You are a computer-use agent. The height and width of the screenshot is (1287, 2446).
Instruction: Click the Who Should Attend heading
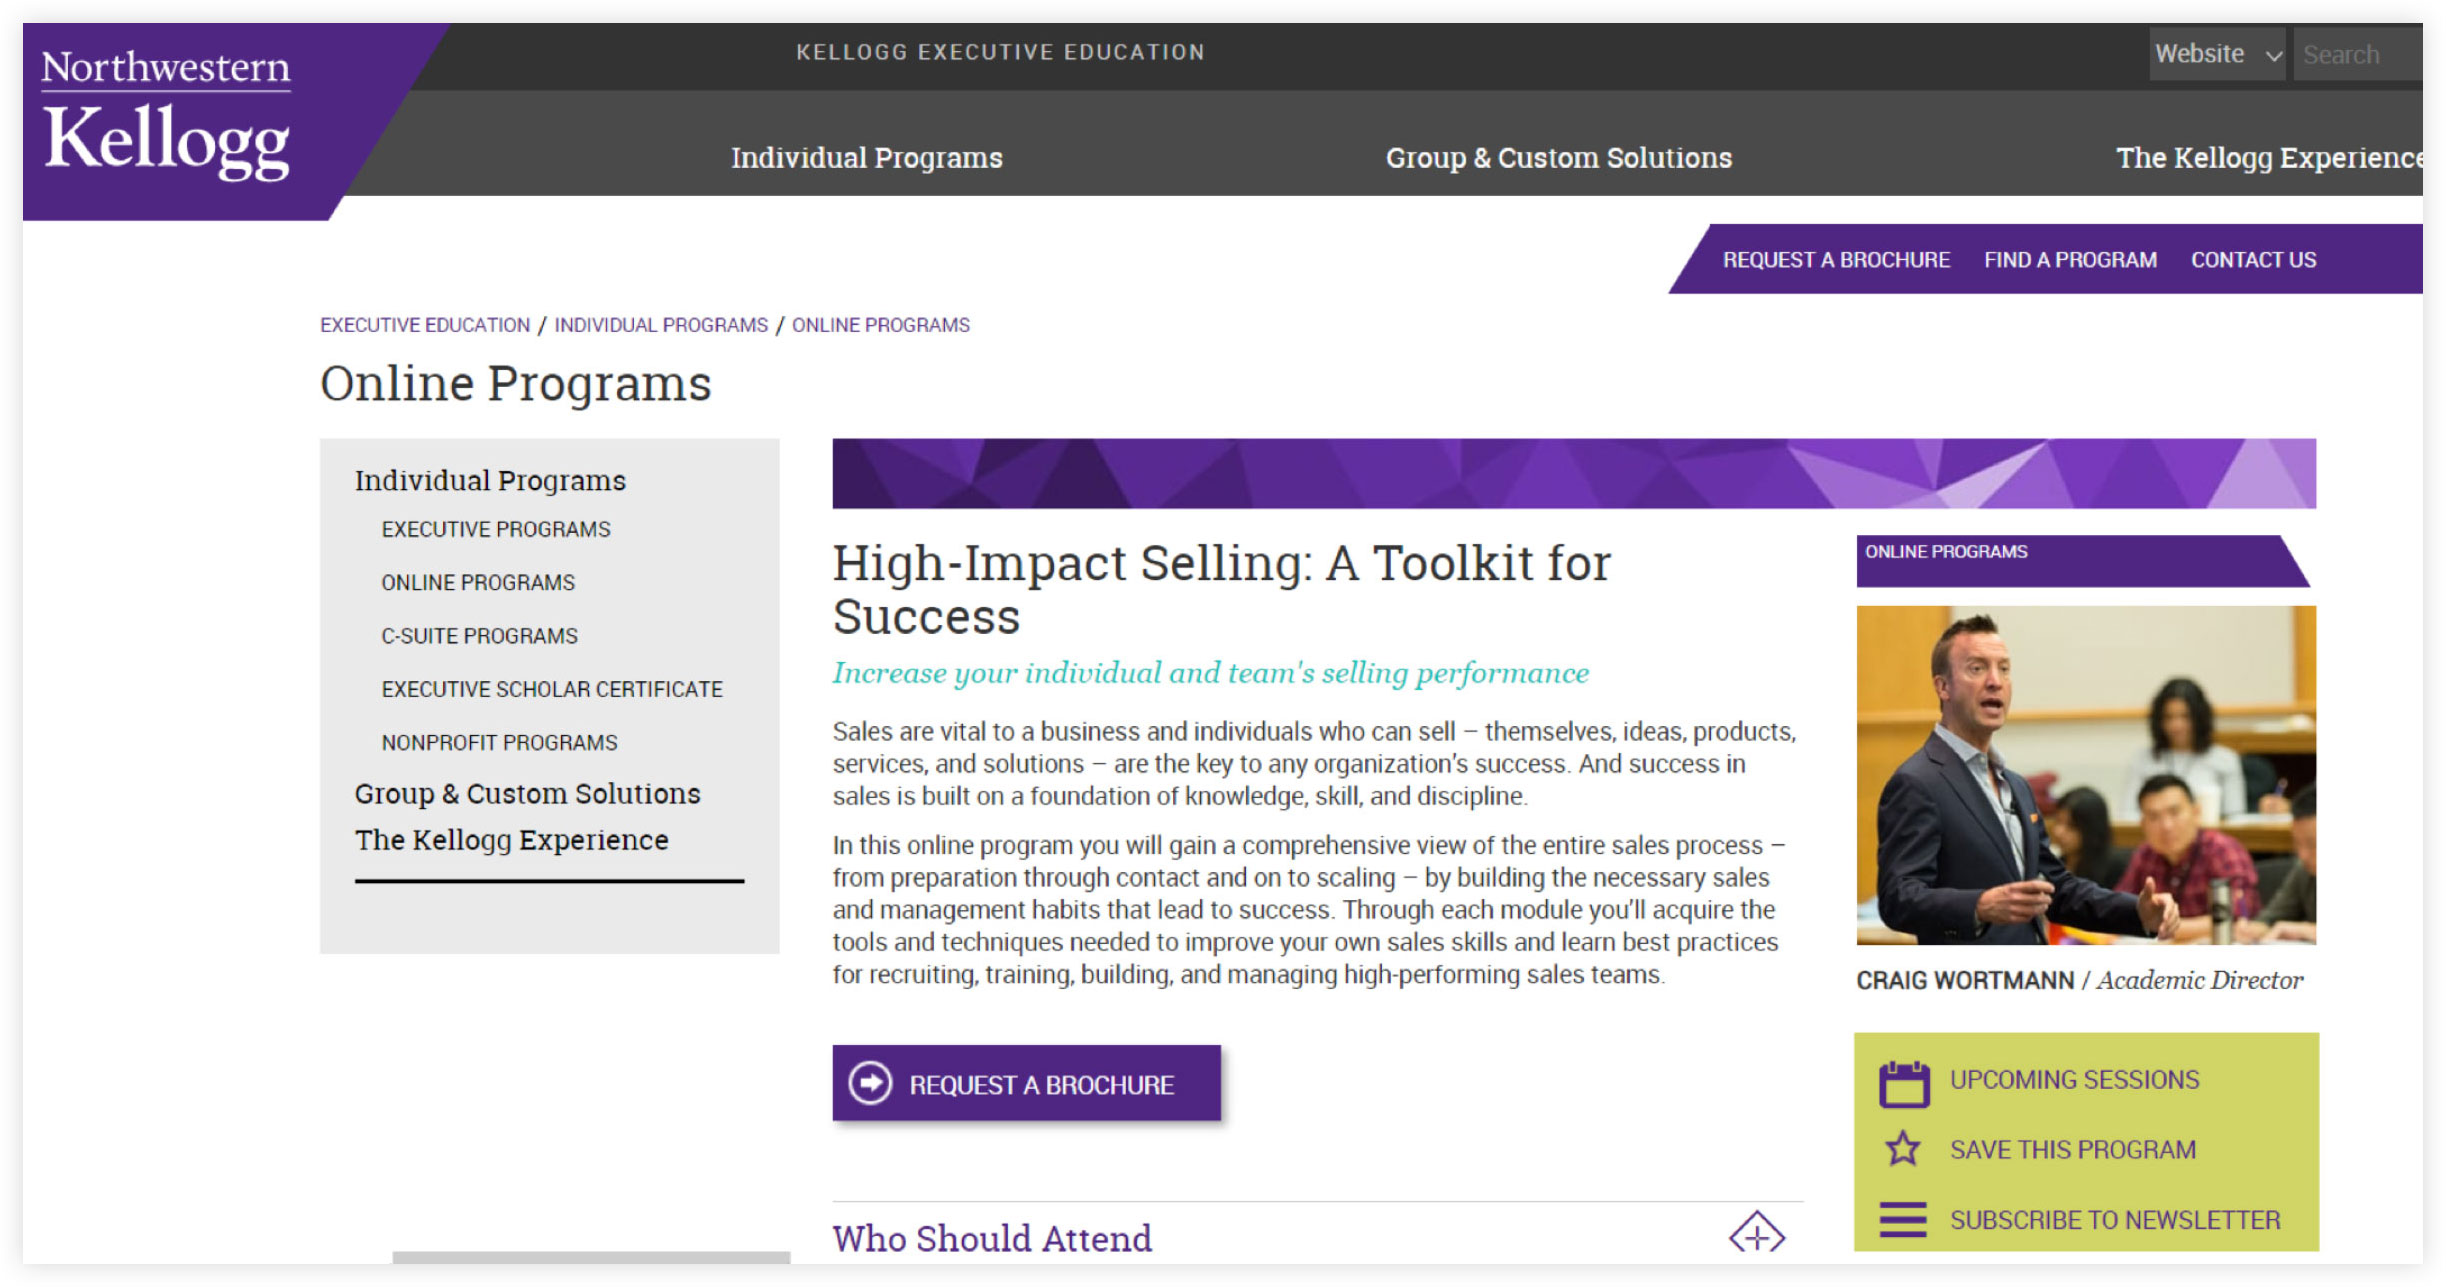coord(992,1238)
